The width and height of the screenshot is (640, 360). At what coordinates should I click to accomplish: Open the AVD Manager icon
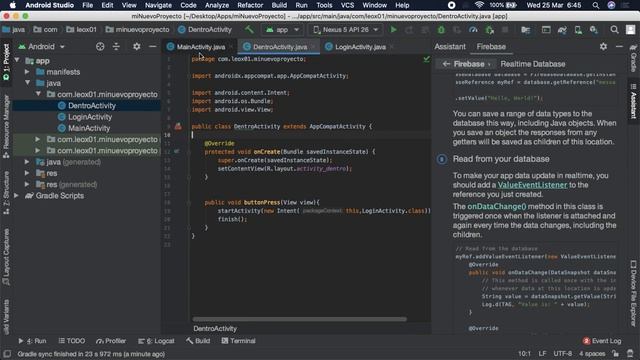pos(578,29)
